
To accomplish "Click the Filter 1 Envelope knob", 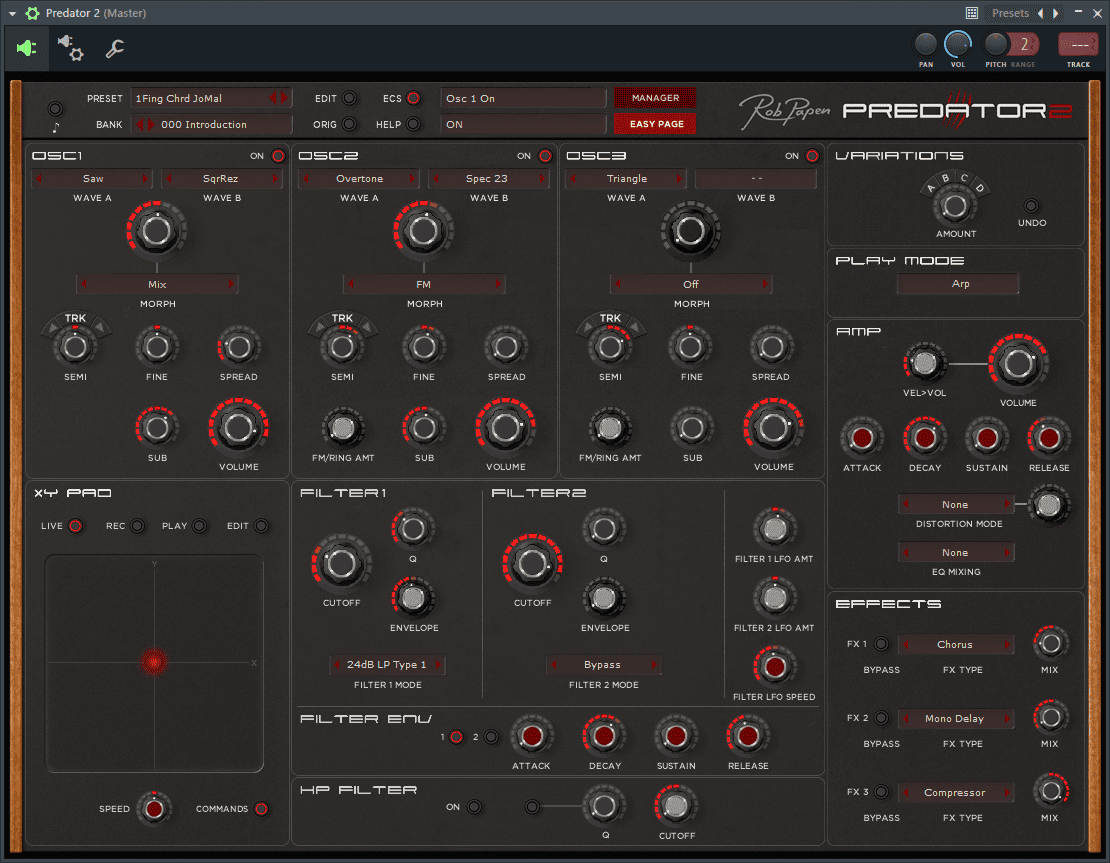I will (413, 598).
